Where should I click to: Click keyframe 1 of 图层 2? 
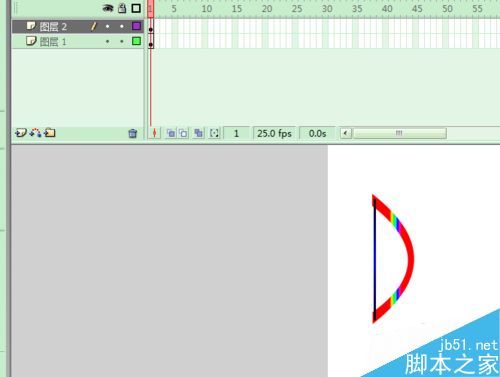click(x=151, y=26)
